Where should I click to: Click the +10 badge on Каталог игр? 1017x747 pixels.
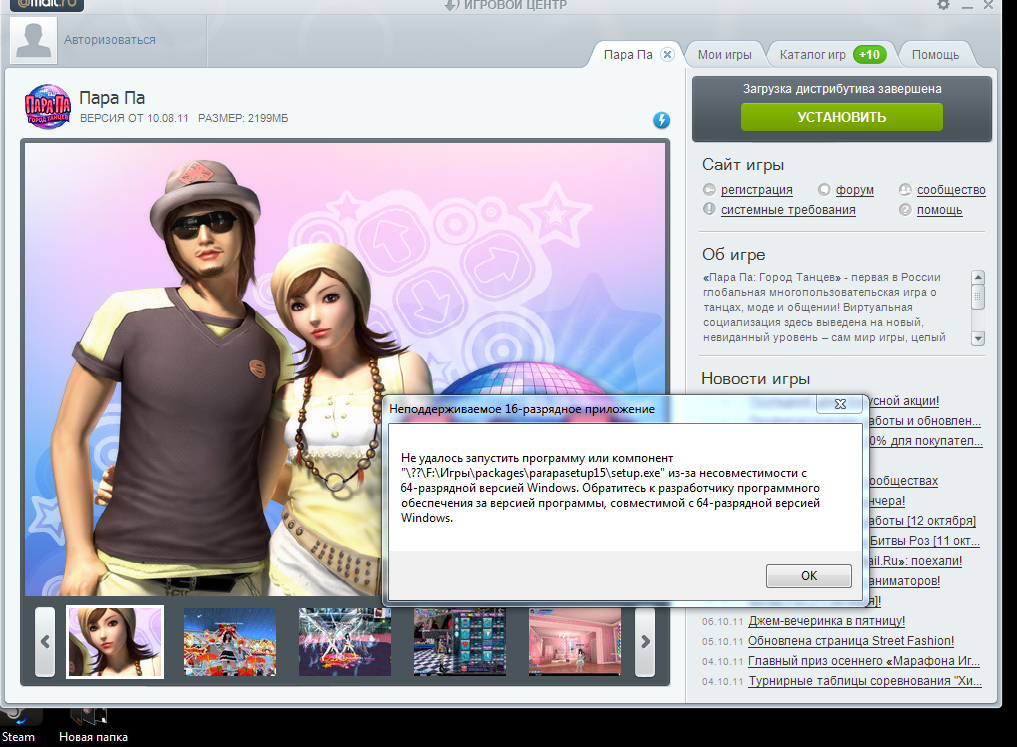(869, 54)
